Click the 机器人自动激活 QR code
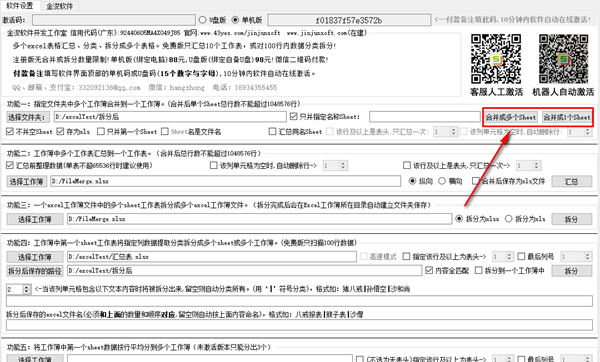The height and width of the screenshot is (362, 600). point(563,59)
